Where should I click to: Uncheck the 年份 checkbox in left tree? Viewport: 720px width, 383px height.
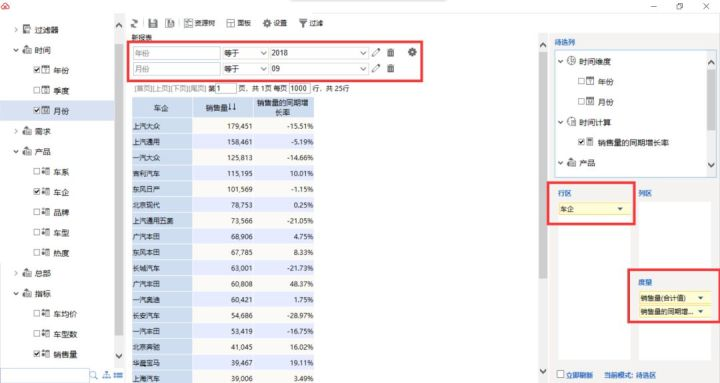pos(37,70)
